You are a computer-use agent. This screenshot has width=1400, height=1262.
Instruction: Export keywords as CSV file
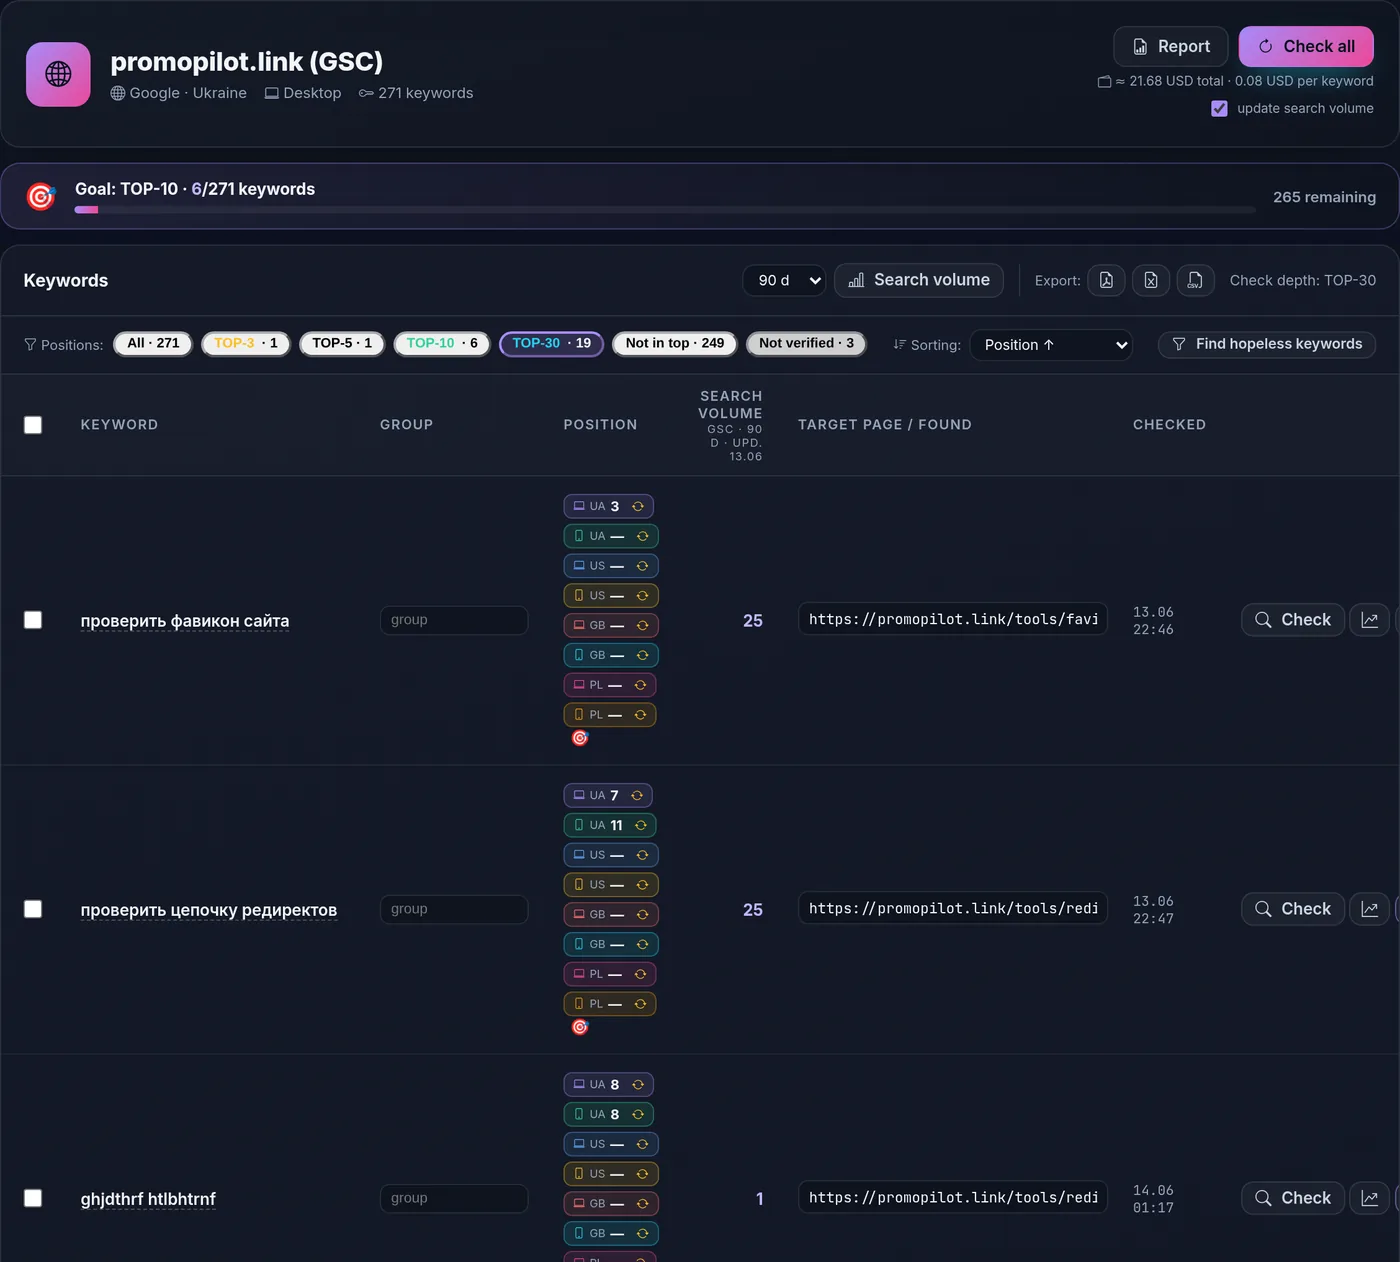coord(1195,281)
